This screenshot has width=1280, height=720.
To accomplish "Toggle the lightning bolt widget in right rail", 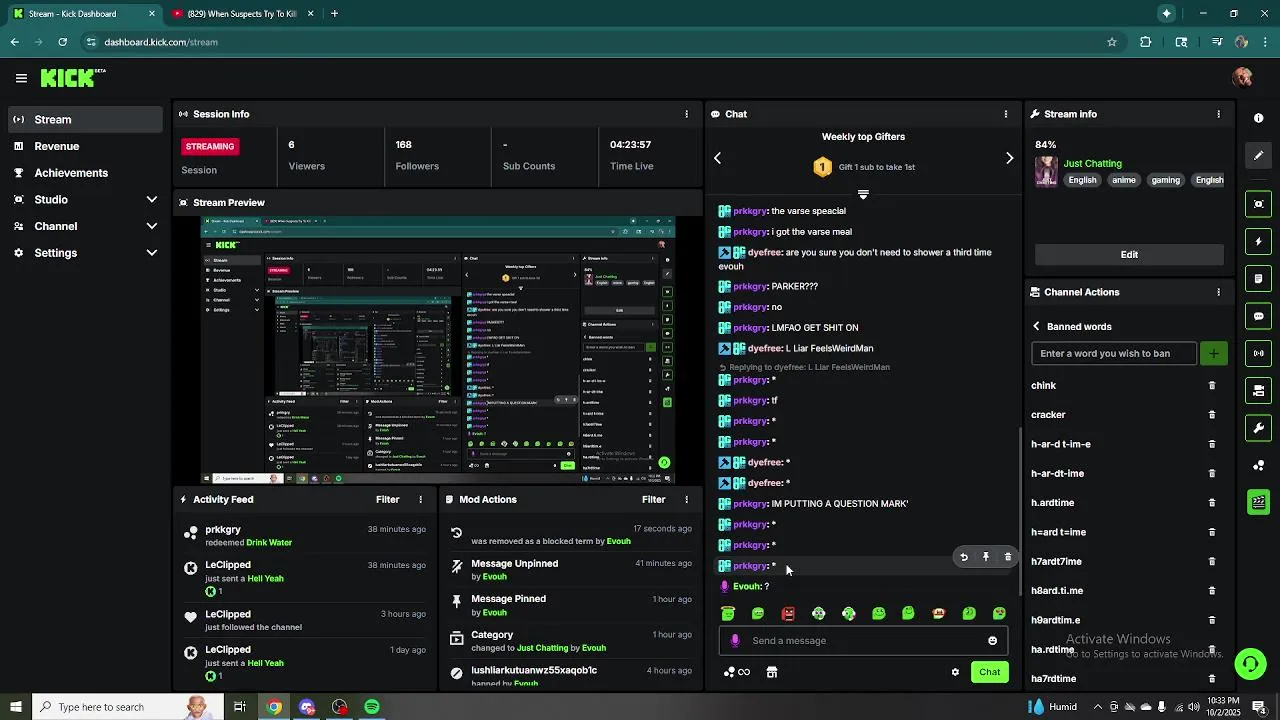I will 1258,242.
